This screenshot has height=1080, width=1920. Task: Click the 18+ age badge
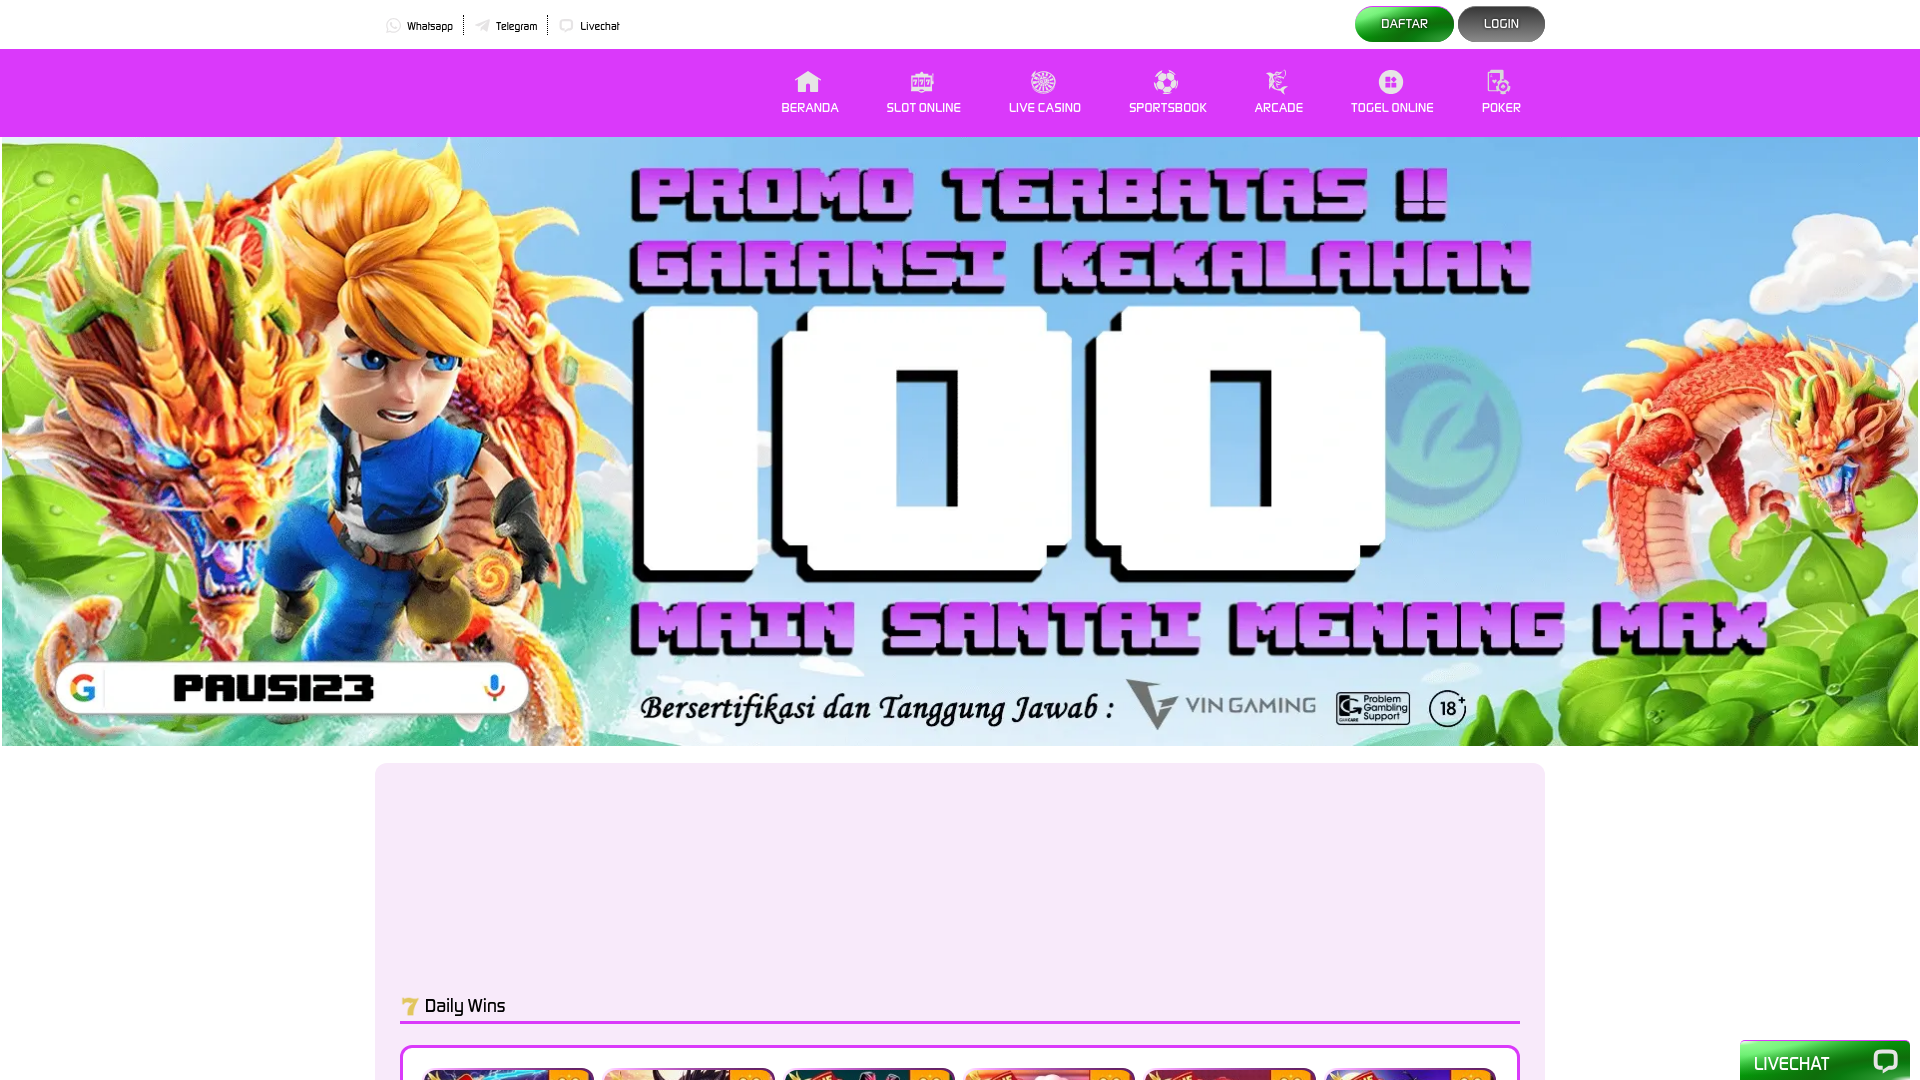point(1447,708)
